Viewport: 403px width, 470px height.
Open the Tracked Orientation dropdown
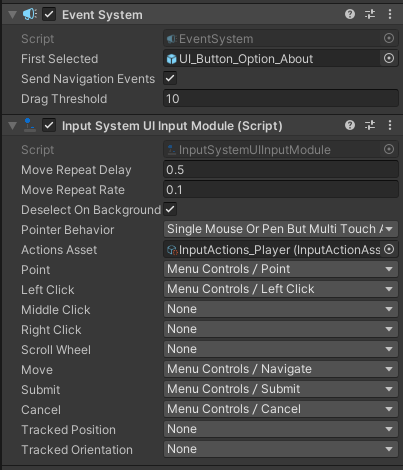(281, 449)
